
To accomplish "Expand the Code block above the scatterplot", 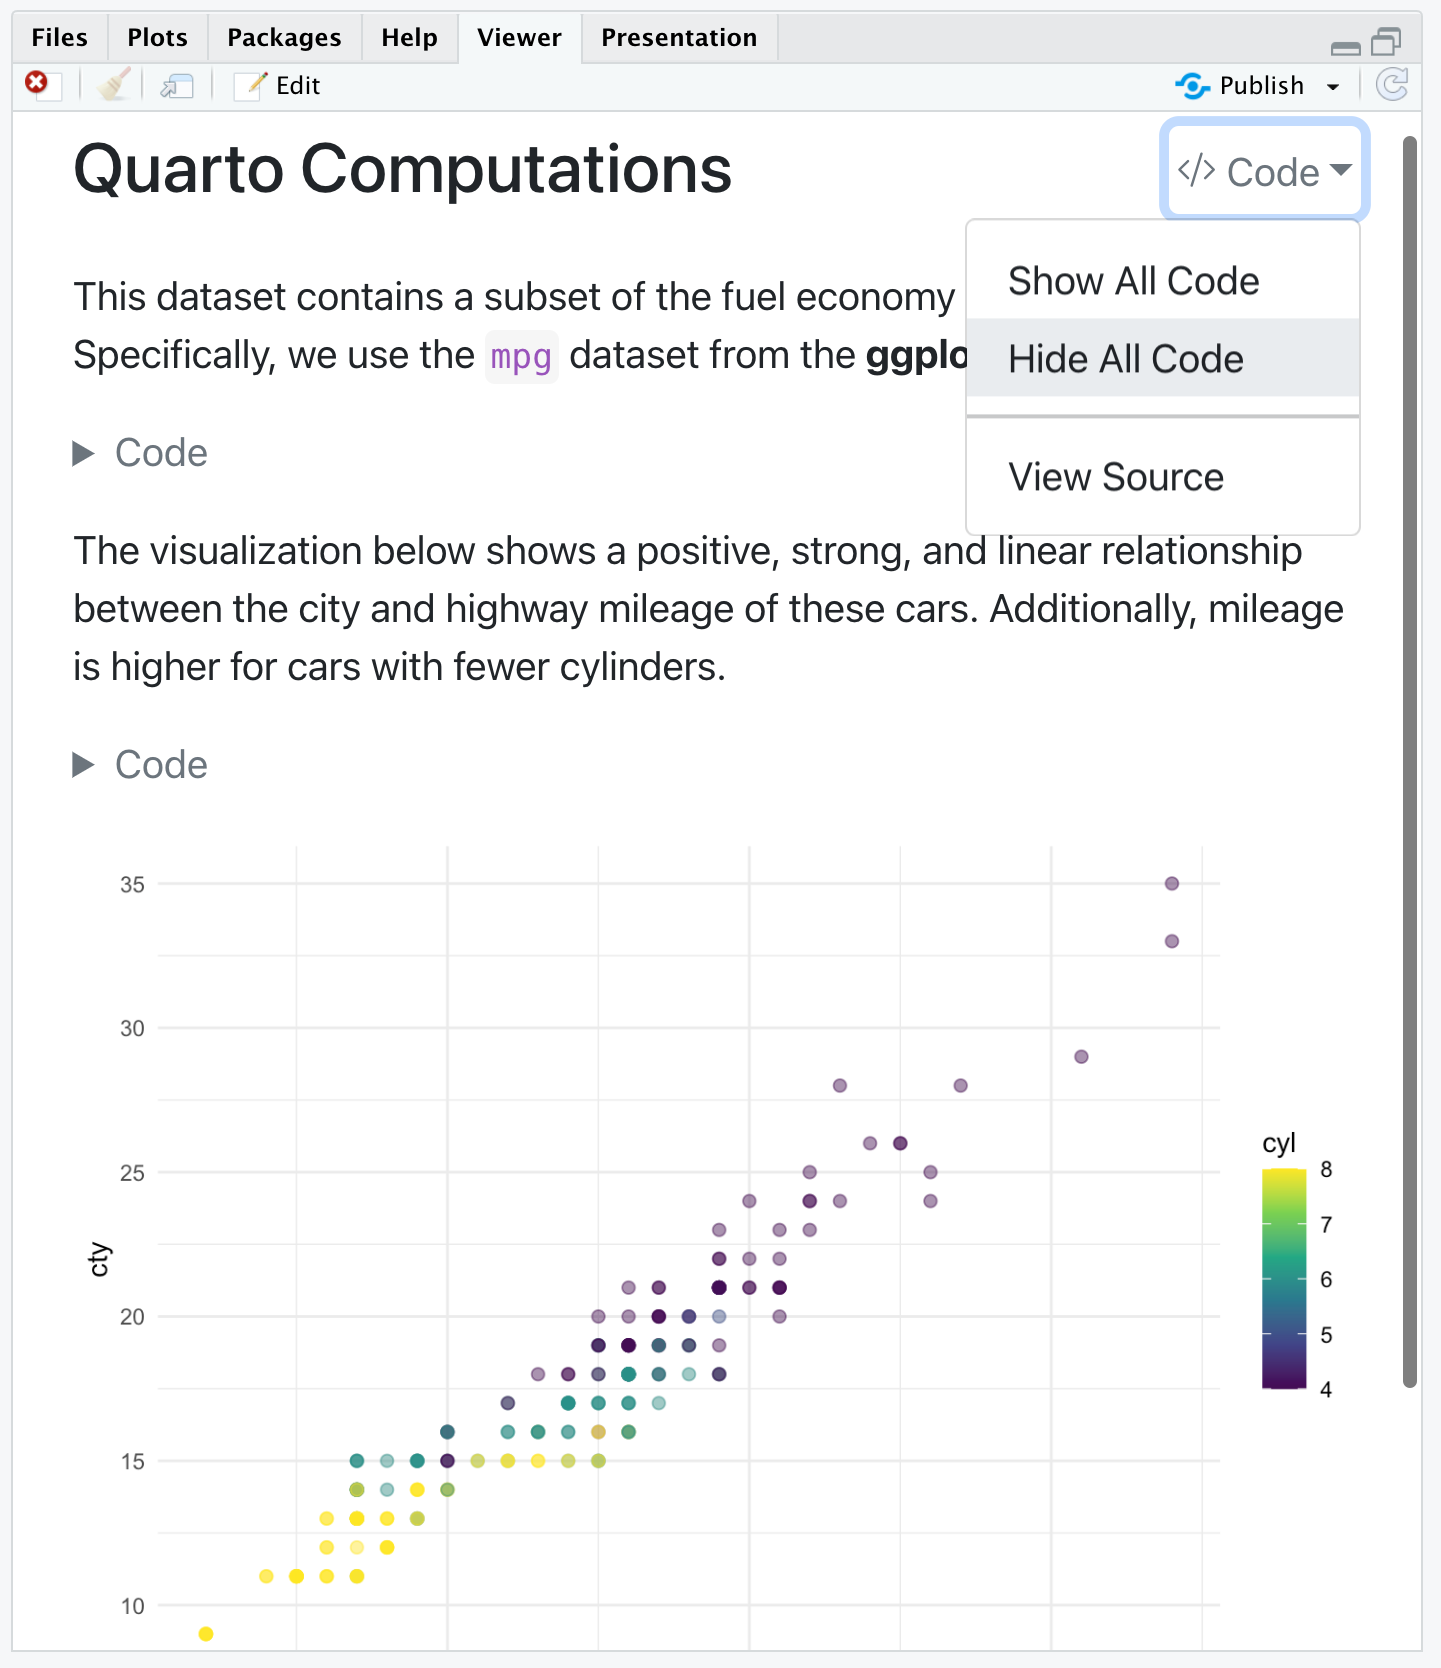I will pos(83,765).
